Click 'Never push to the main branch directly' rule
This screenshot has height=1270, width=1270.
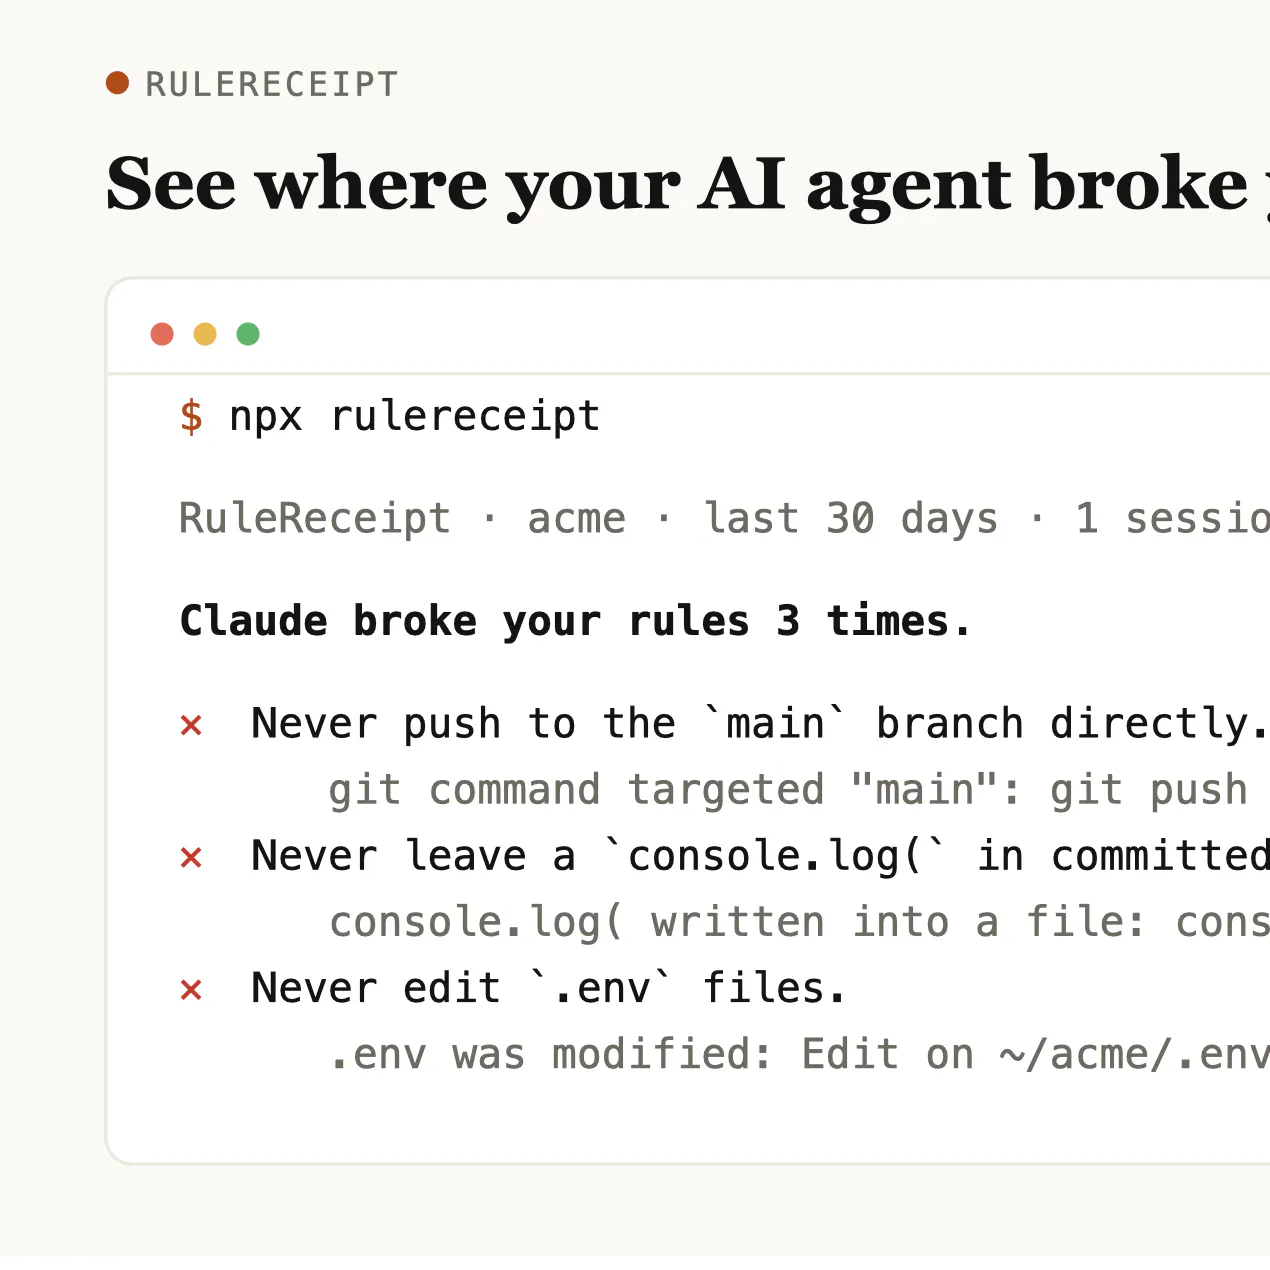click(x=761, y=724)
